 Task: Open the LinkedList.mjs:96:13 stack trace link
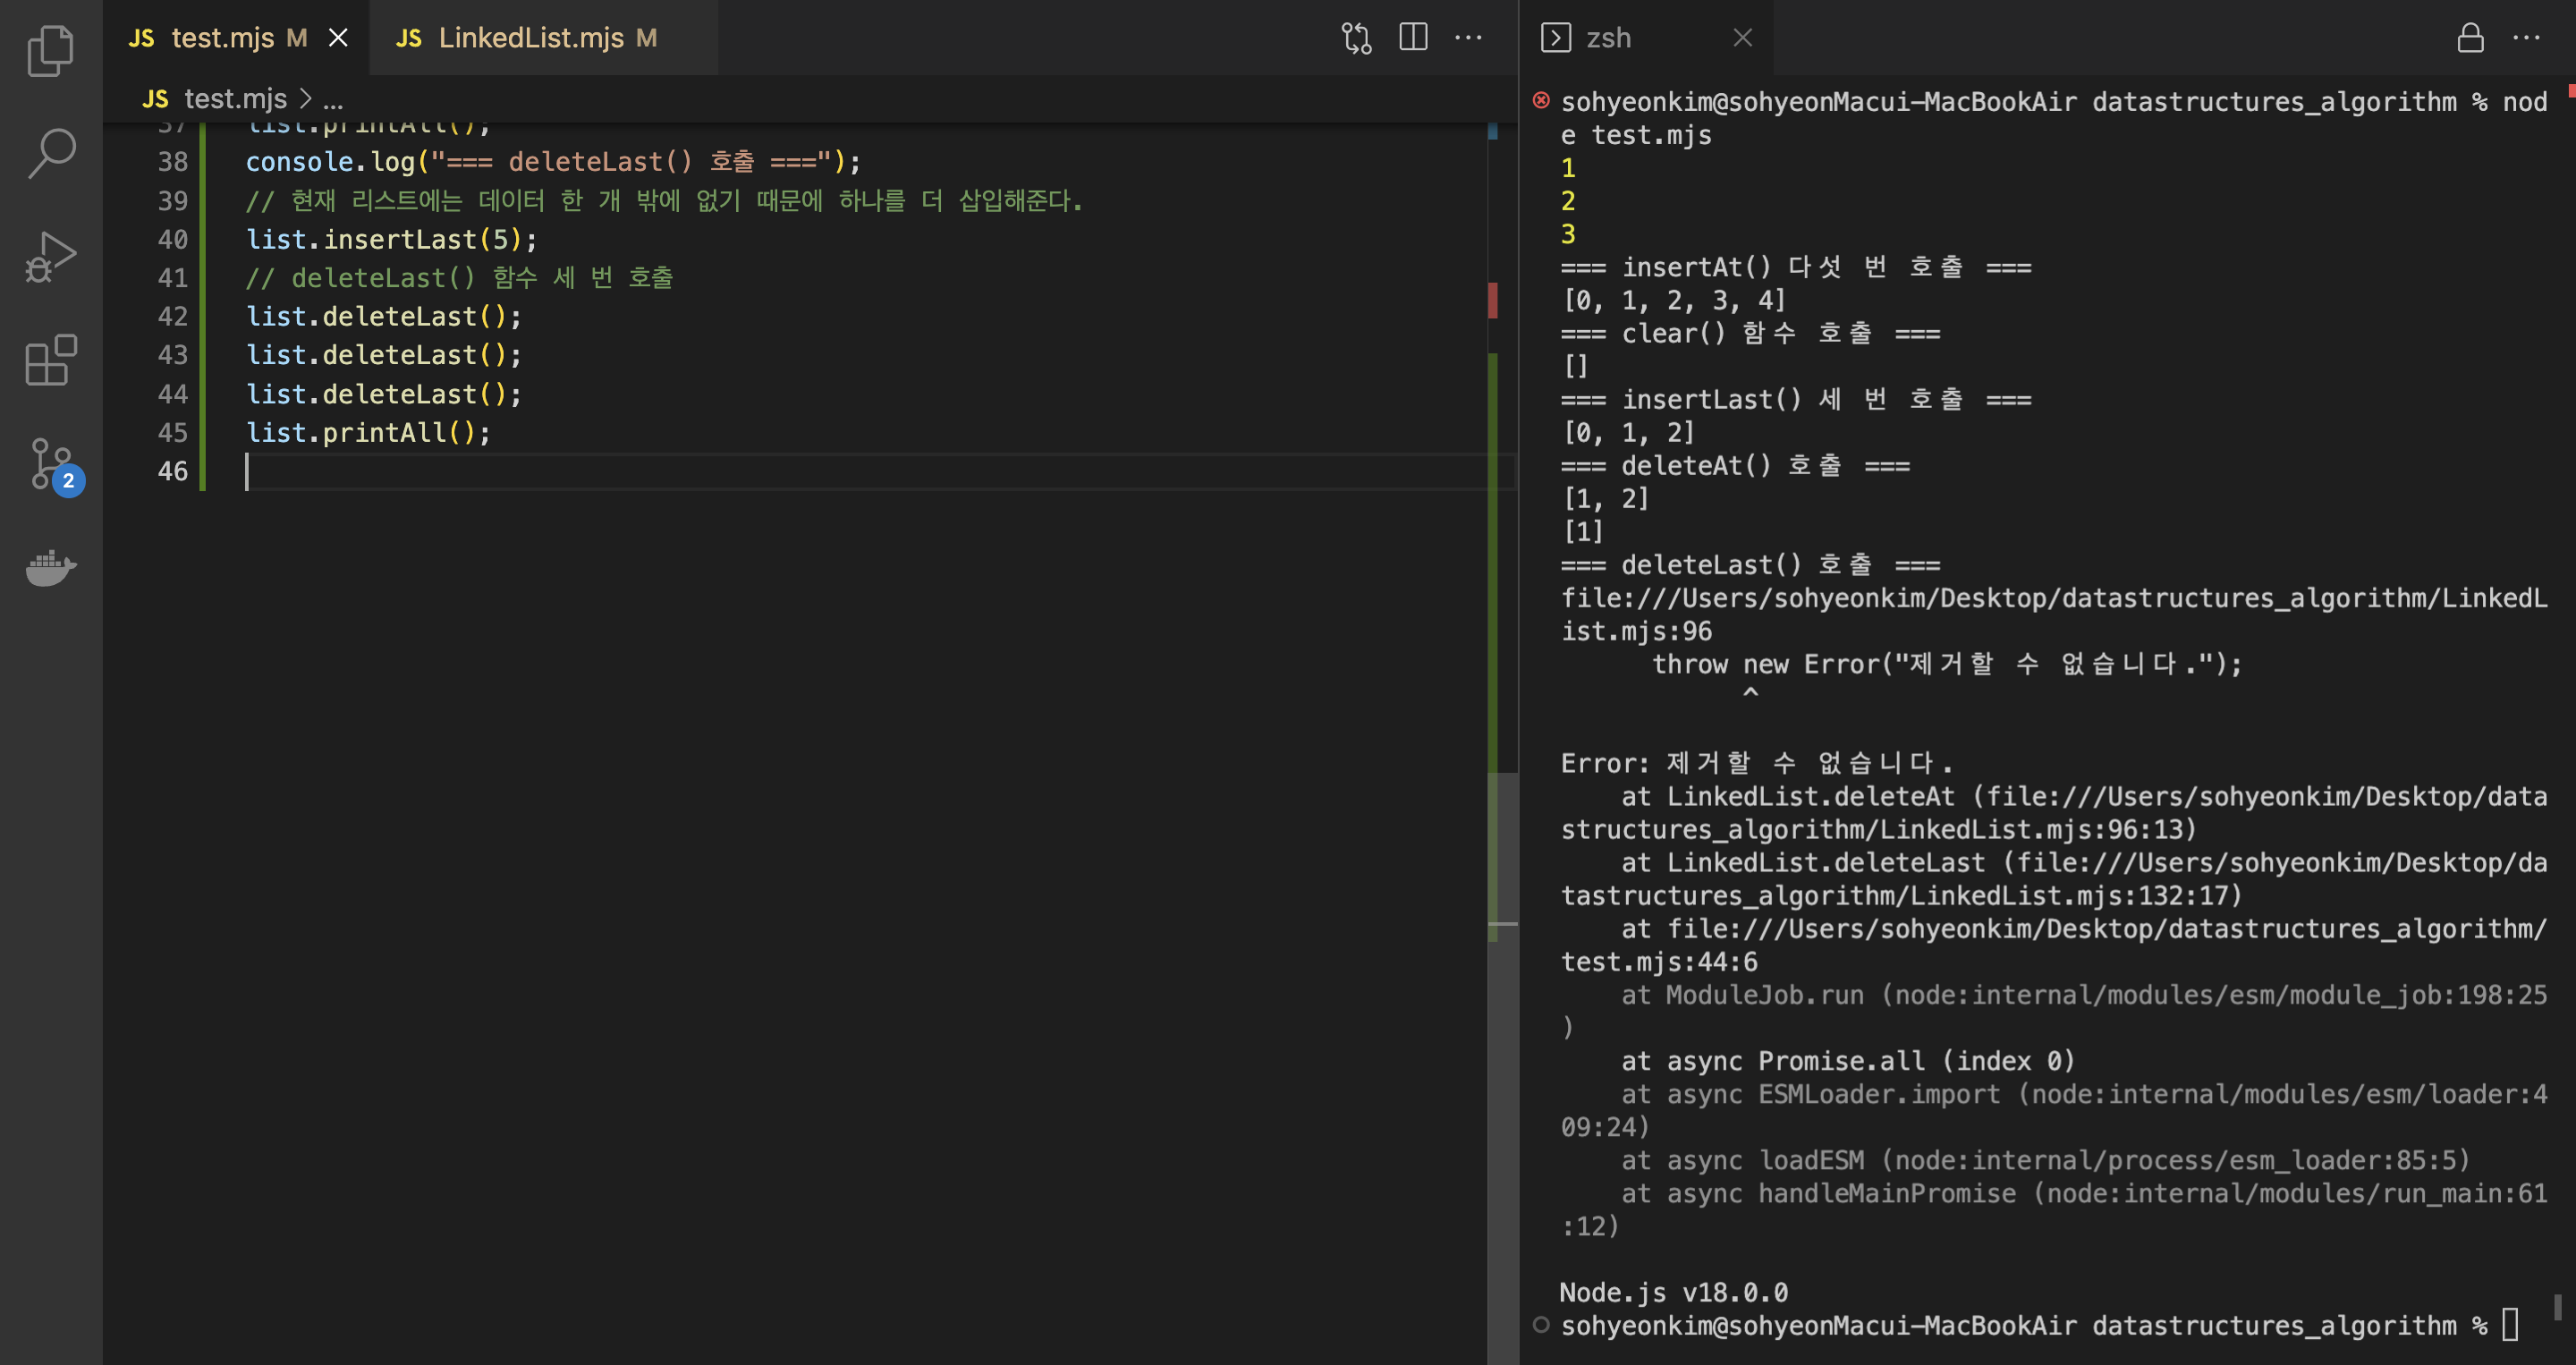(2055, 813)
